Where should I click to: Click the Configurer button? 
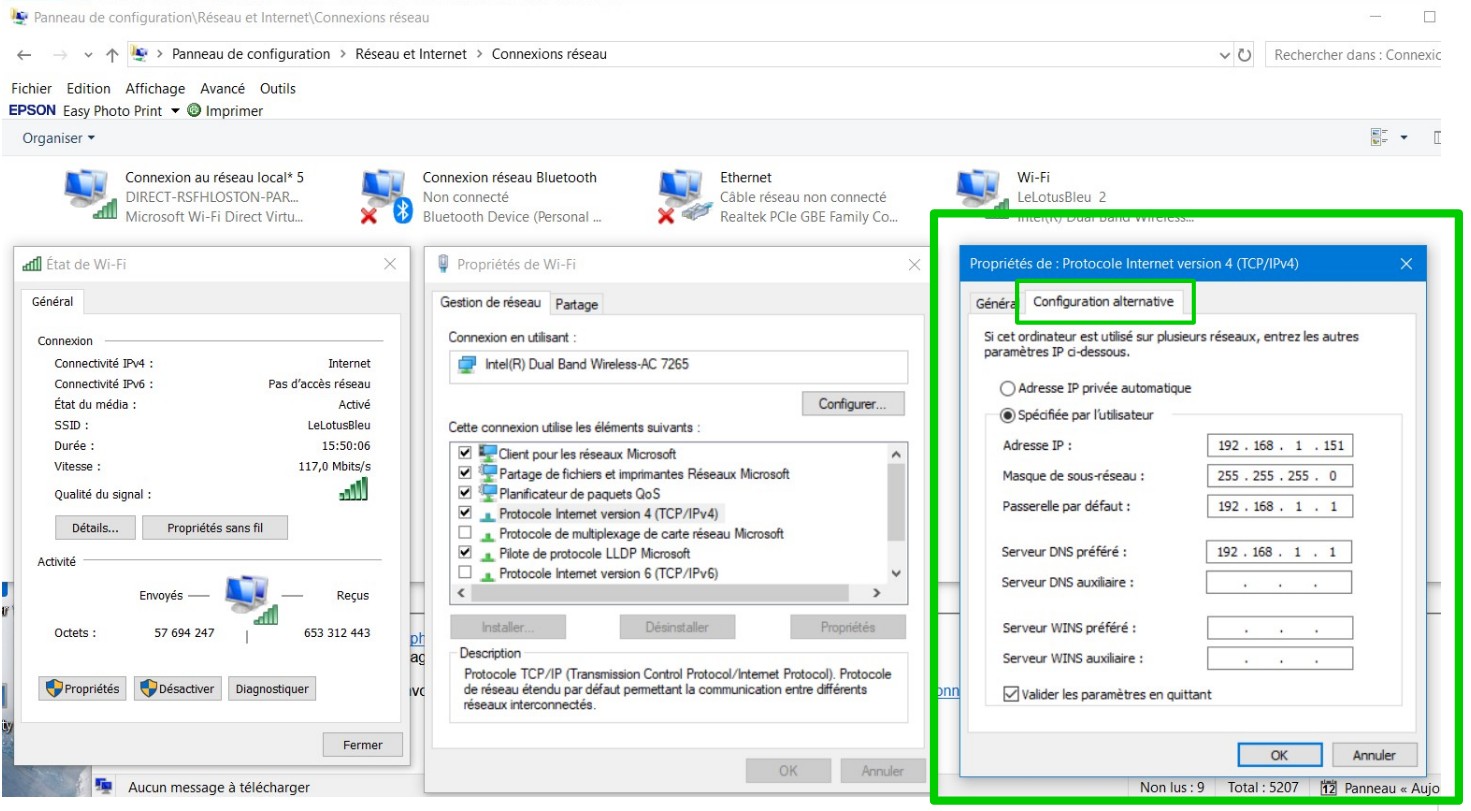[852, 404]
